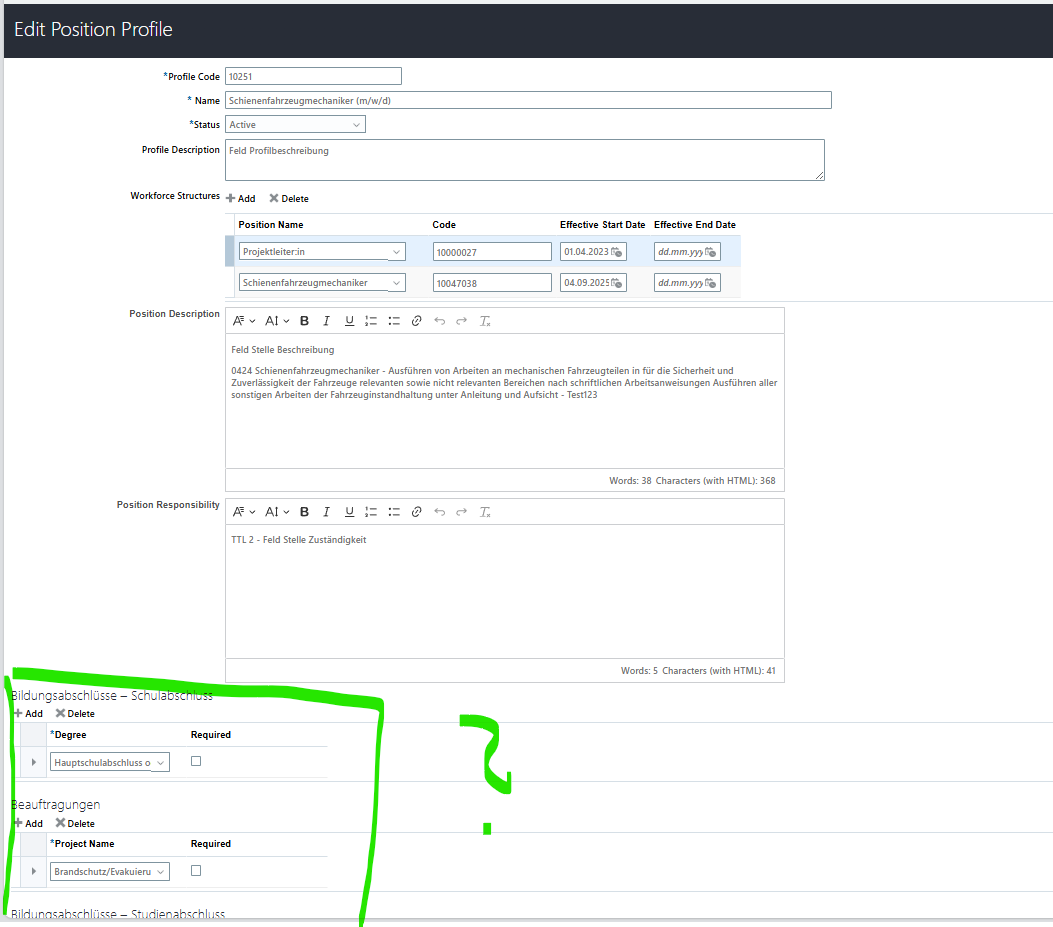Open calendar for Schienenfahrzeugmechaniker end date
1053x927 pixels.
(x=711, y=283)
